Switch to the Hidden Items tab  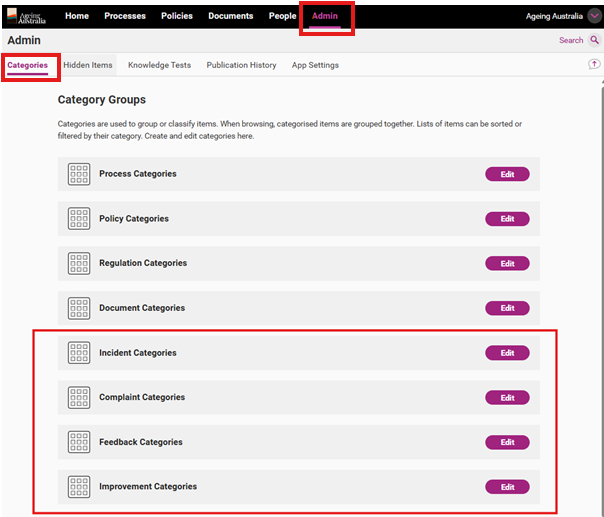(x=89, y=65)
